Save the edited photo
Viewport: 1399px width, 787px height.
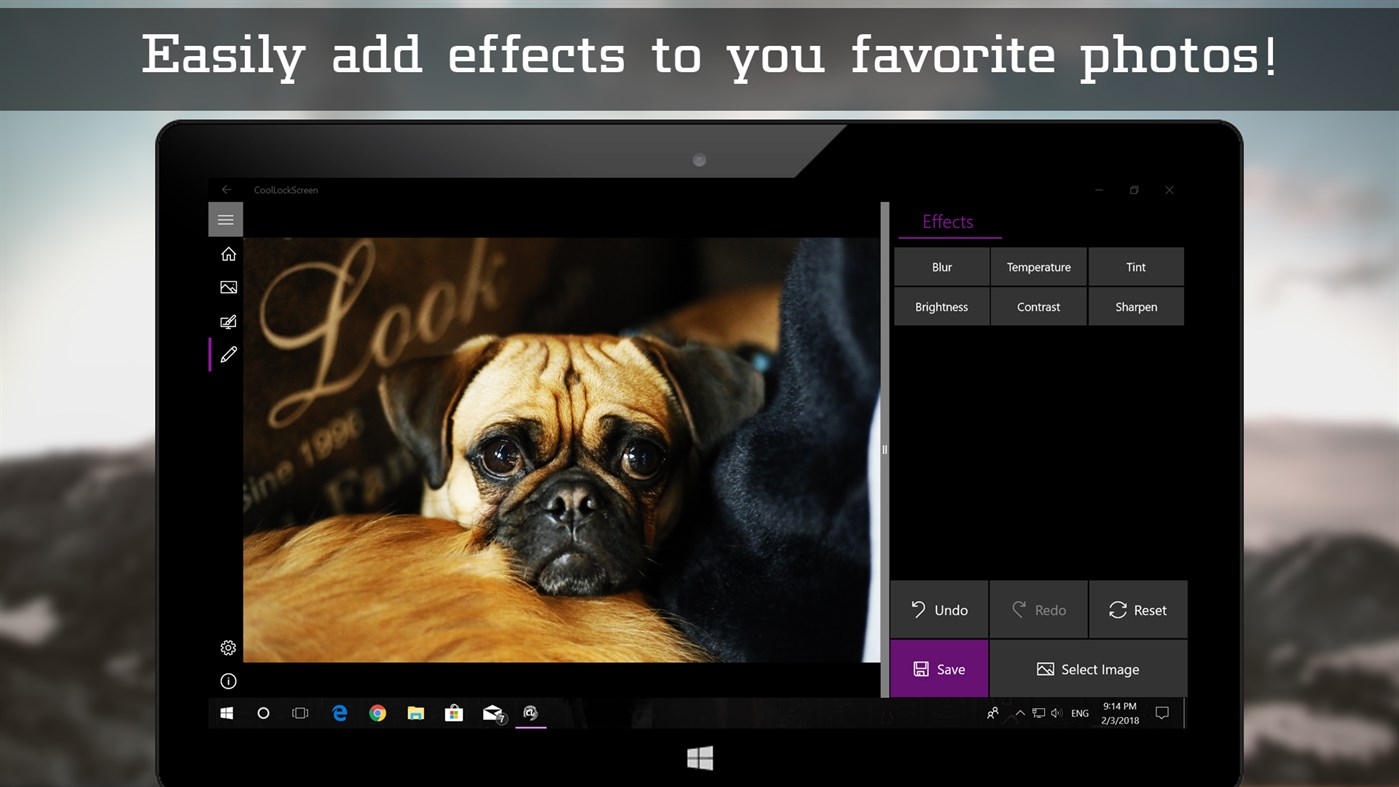point(939,668)
